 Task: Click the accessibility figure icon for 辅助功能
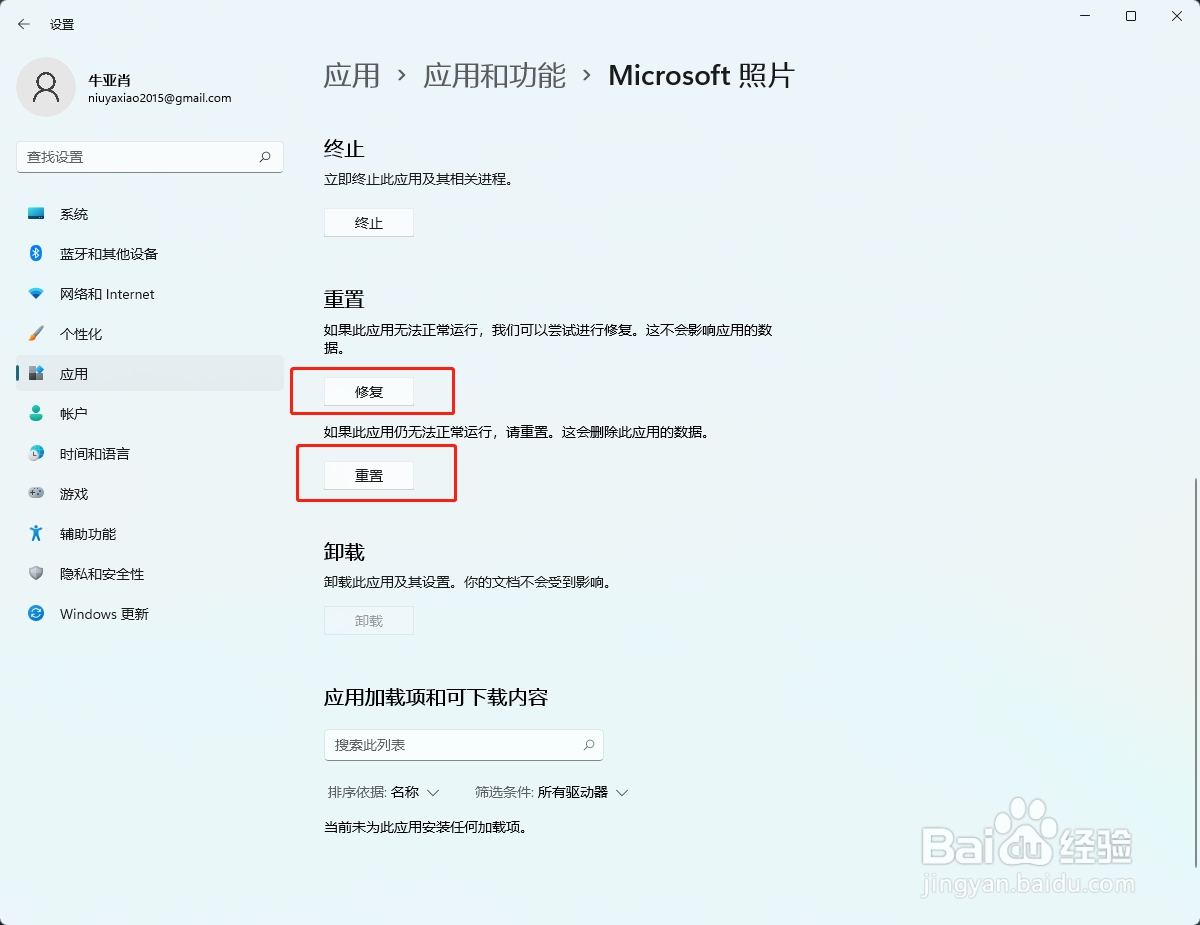(36, 534)
